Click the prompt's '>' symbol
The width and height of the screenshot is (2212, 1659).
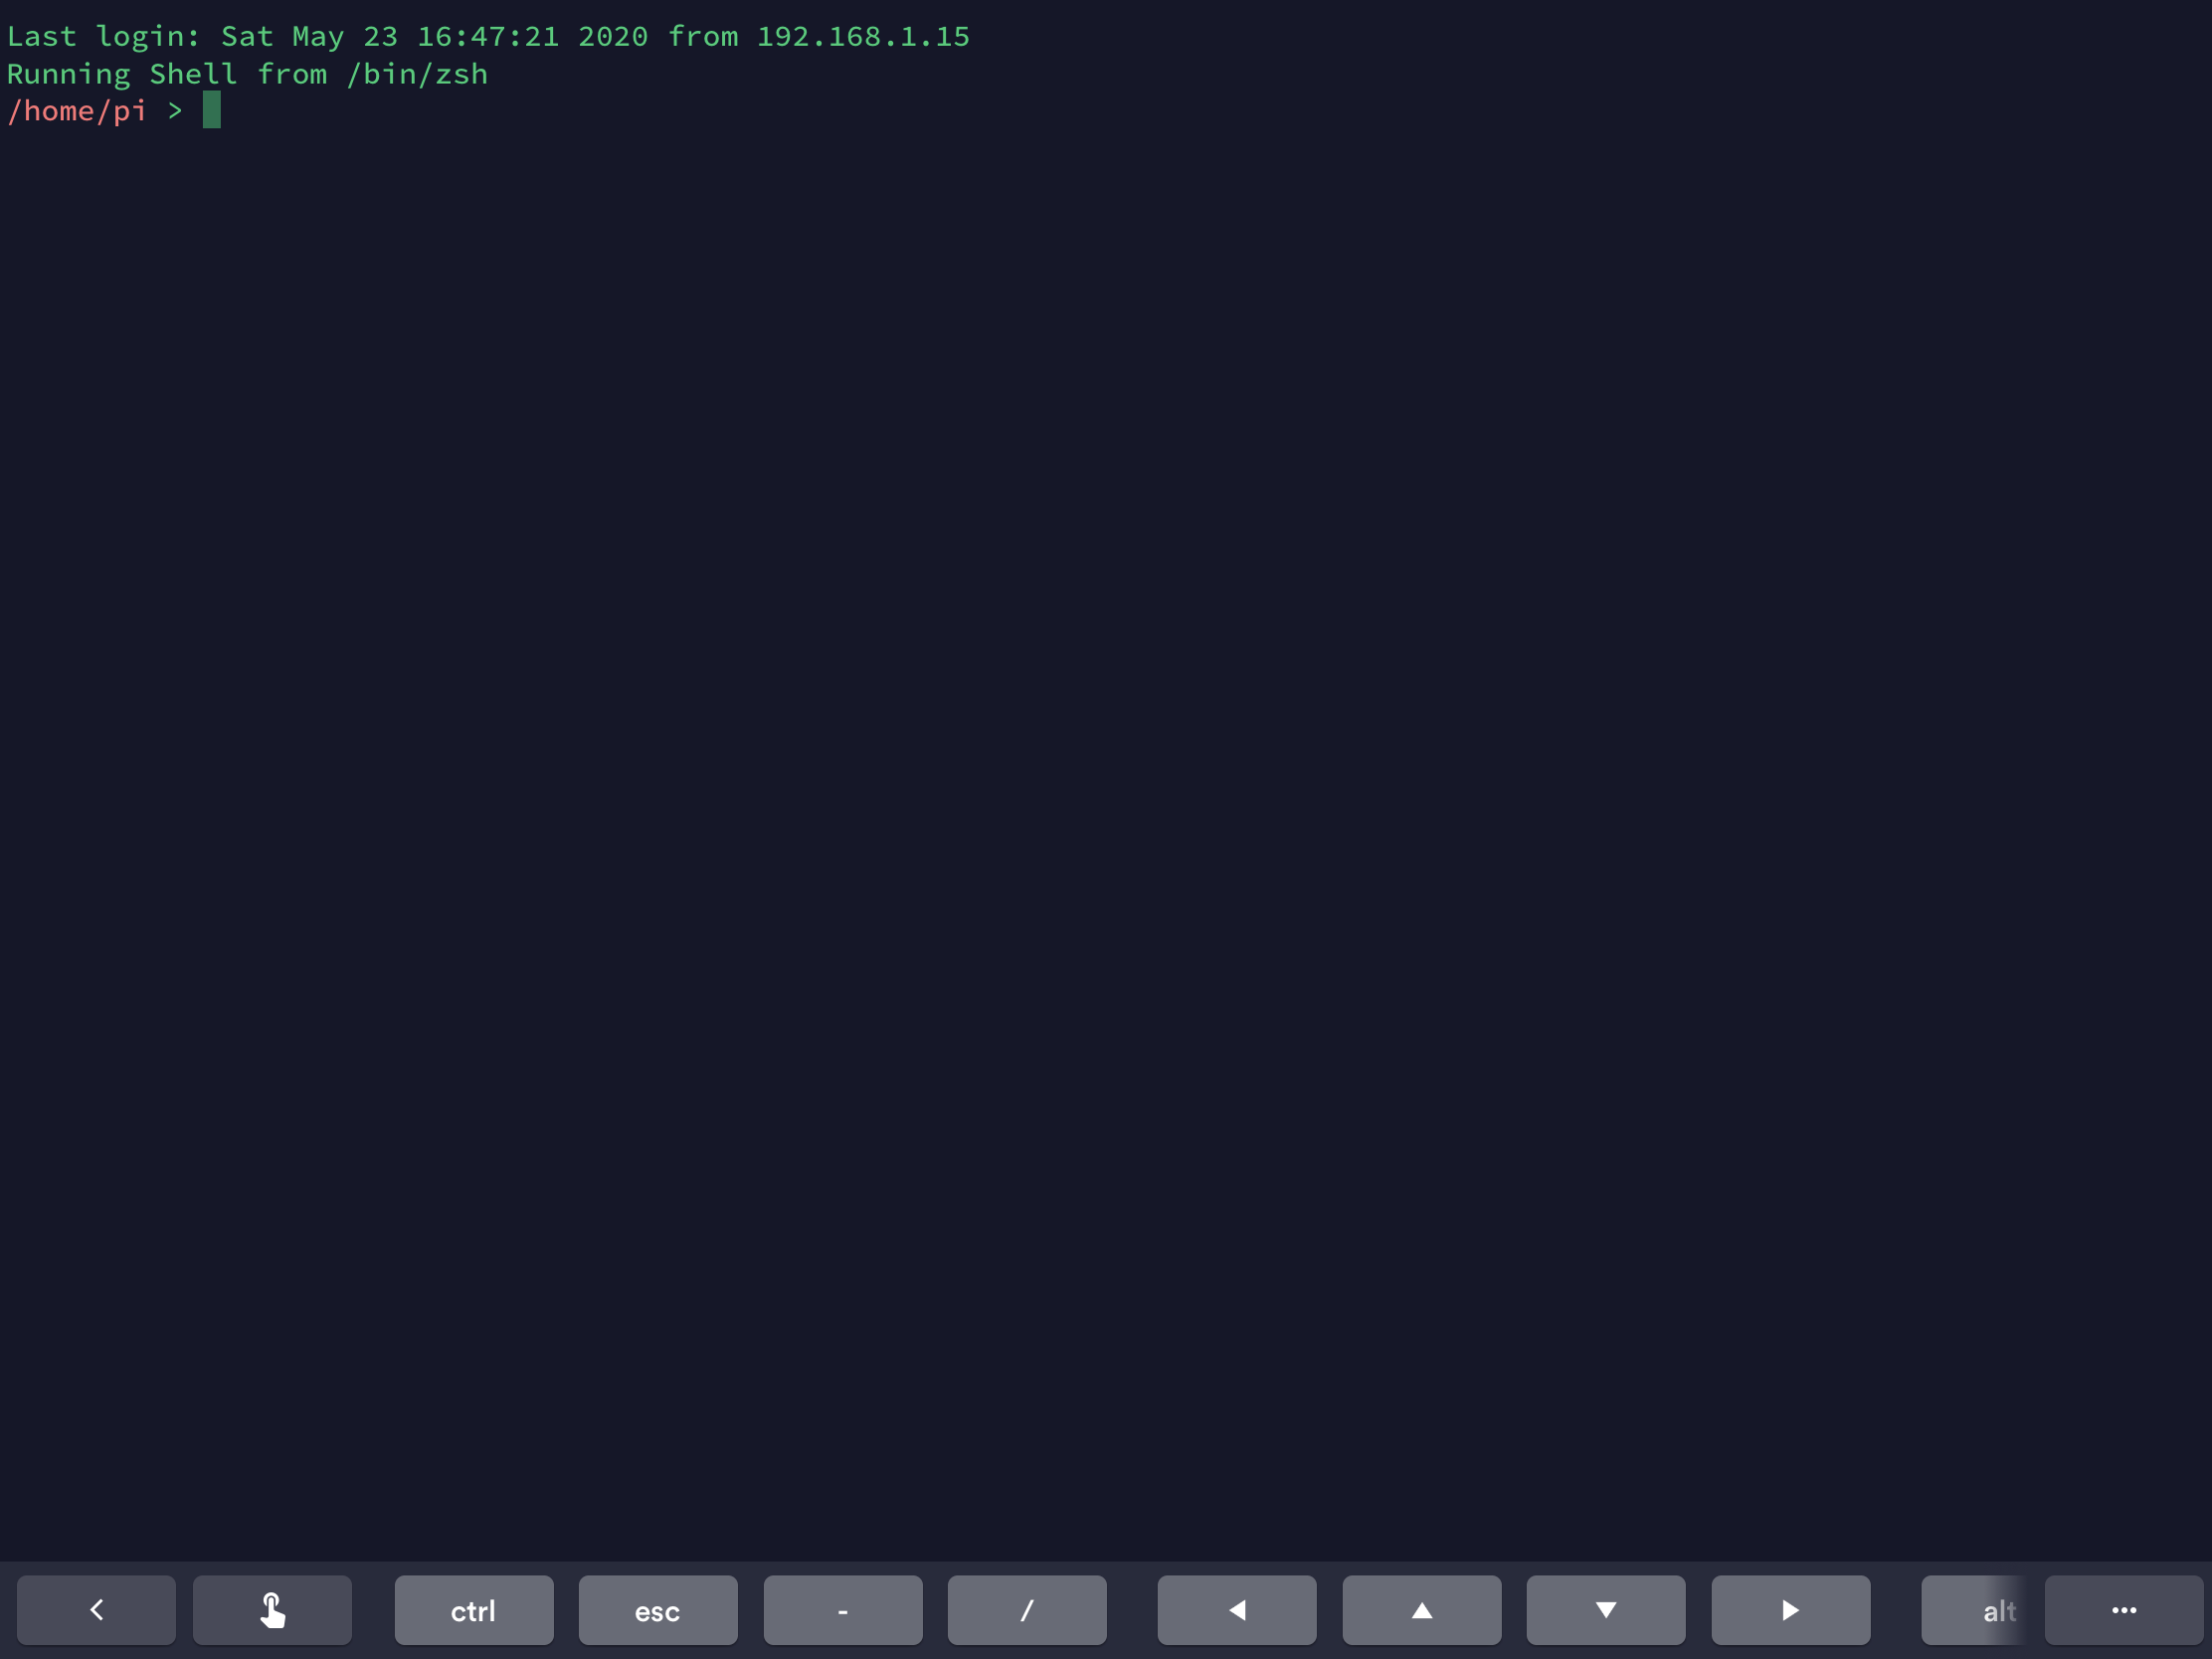pyautogui.click(x=175, y=111)
